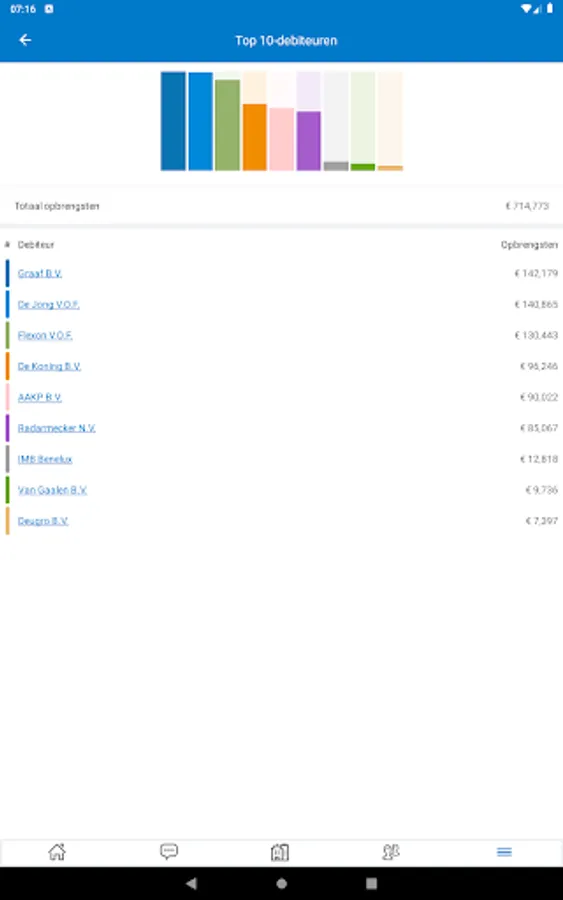
Task: Open the chat messages icon
Action: 169,852
